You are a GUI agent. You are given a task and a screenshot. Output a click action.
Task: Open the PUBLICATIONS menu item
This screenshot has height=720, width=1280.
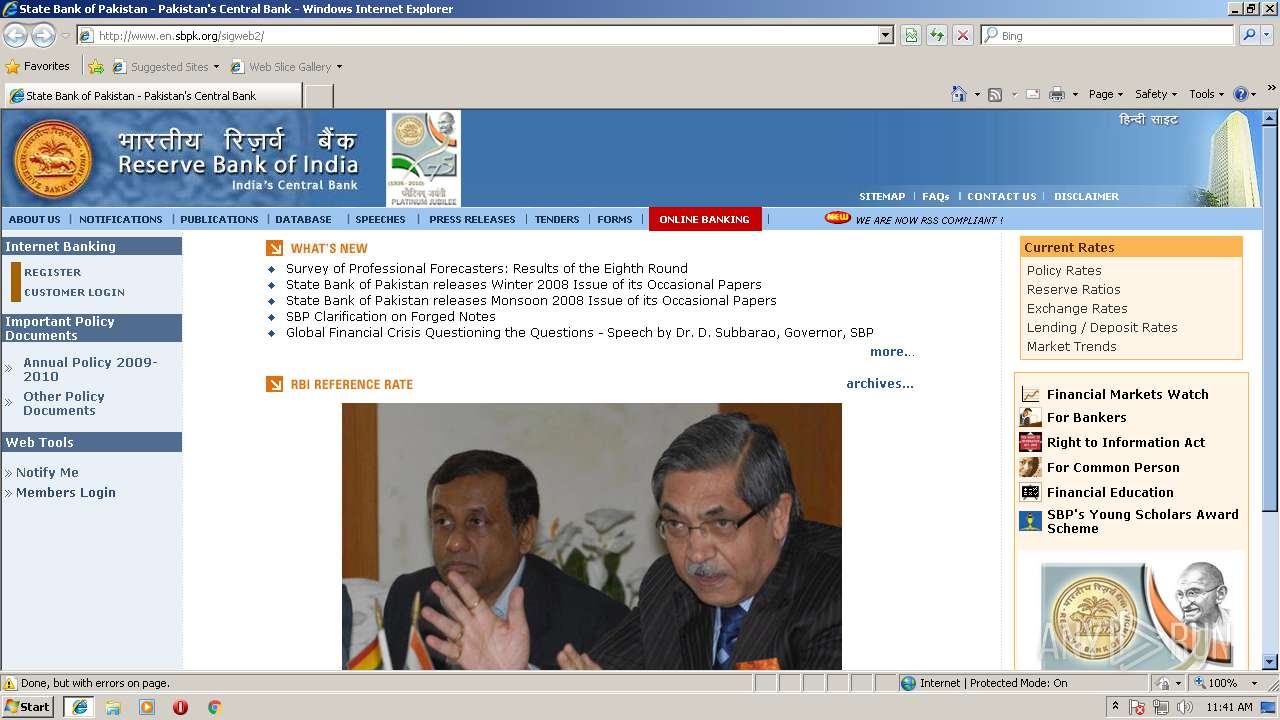pyautogui.click(x=219, y=219)
